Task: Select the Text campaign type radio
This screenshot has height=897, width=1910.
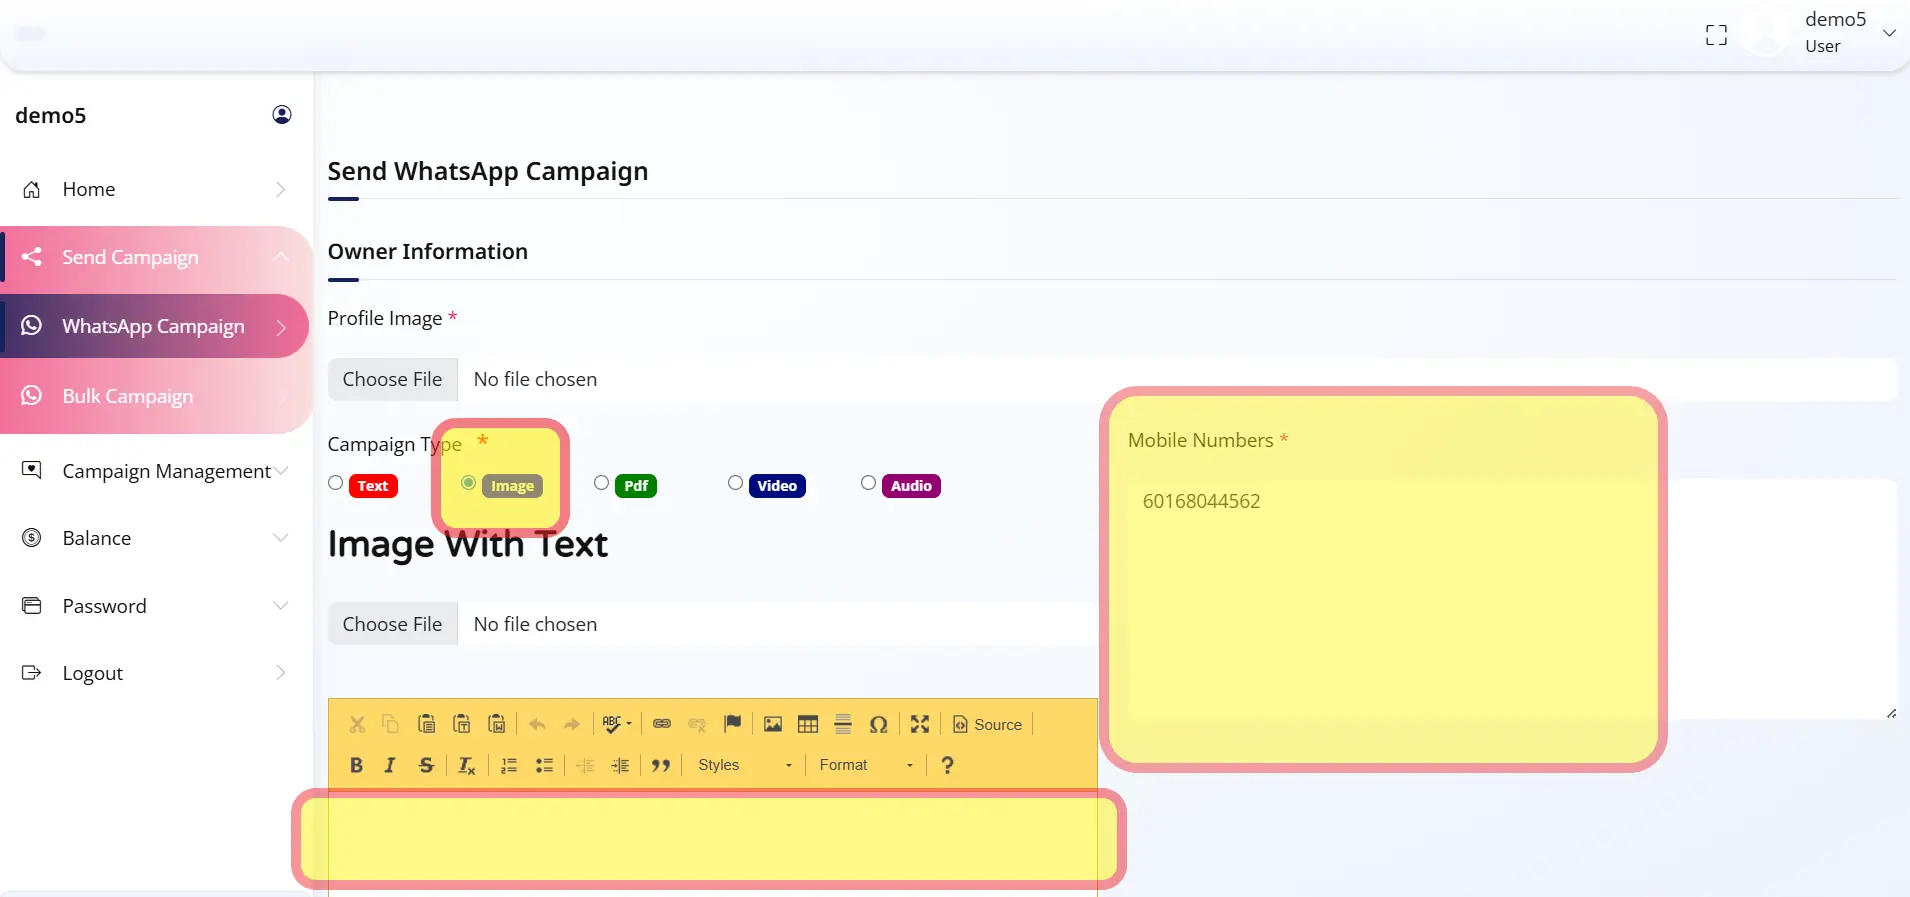Action: 336,483
